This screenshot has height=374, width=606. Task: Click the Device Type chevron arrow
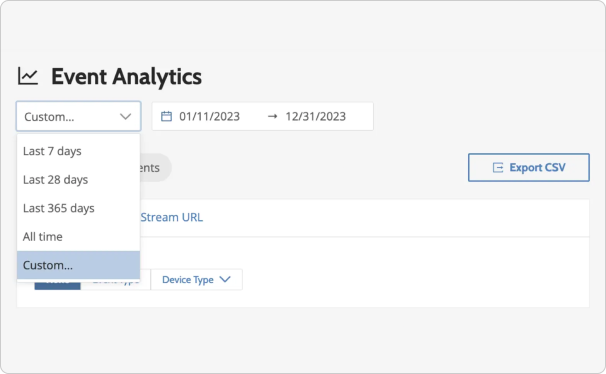(225, 279)
